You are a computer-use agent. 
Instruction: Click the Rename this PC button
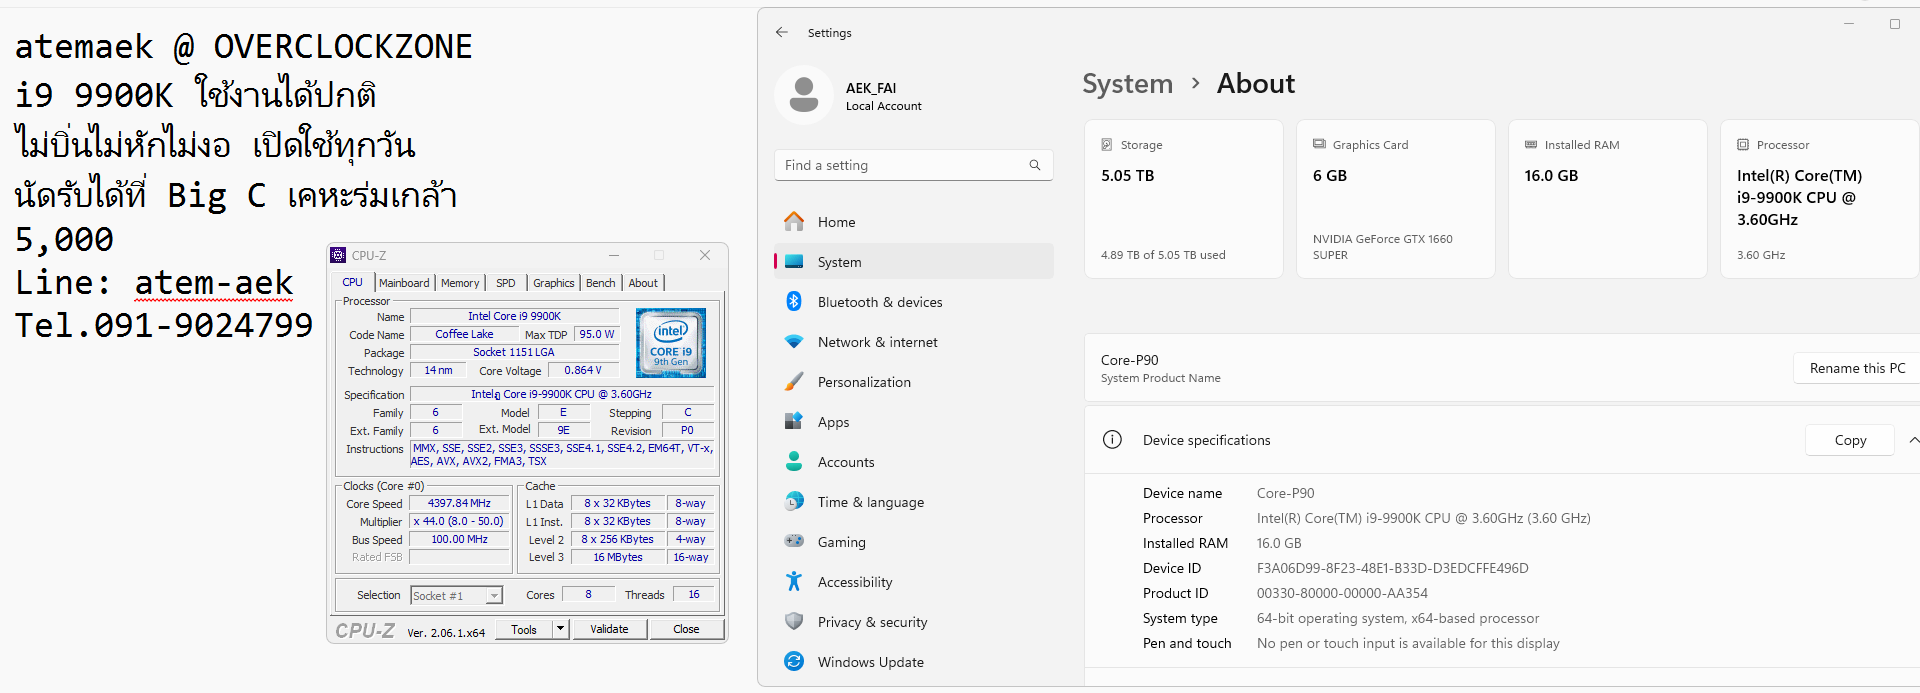click(x=1857, y=368)
